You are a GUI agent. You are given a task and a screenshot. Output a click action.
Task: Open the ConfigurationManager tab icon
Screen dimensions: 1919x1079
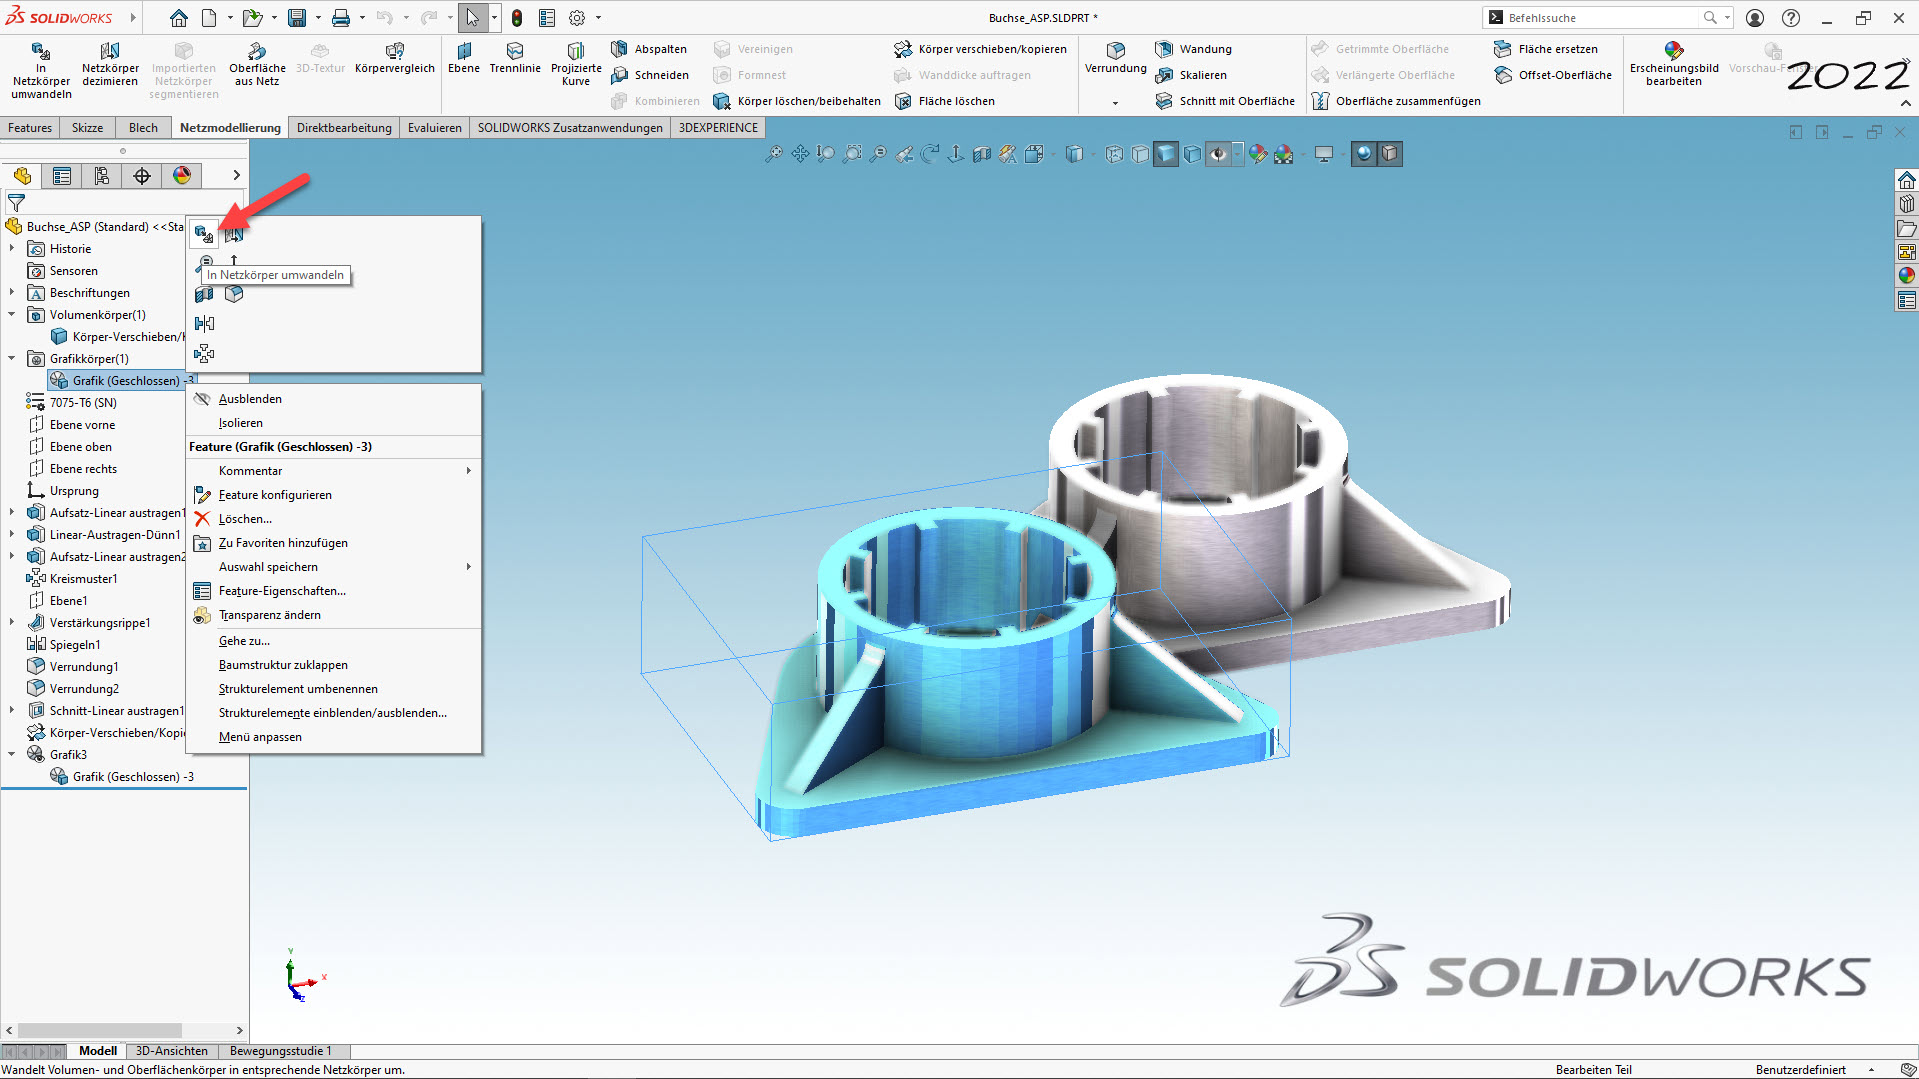pyautogui.click(x=102, y=176)
